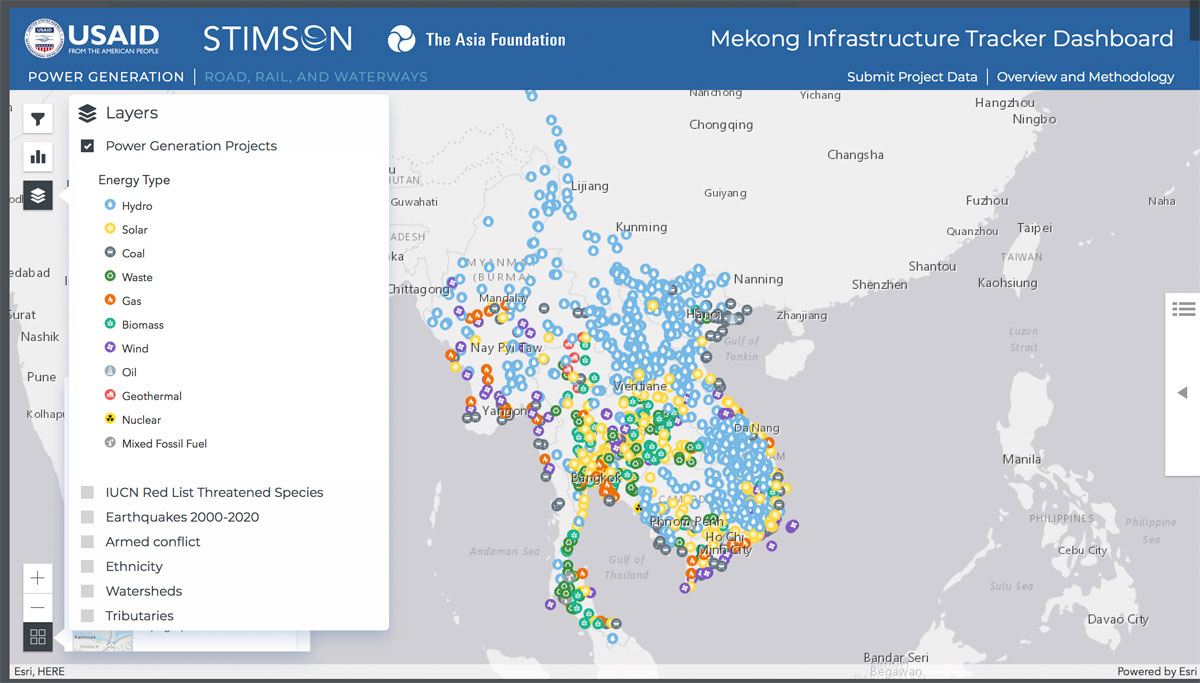Open Overview and Methodology link

(1085, 76)
